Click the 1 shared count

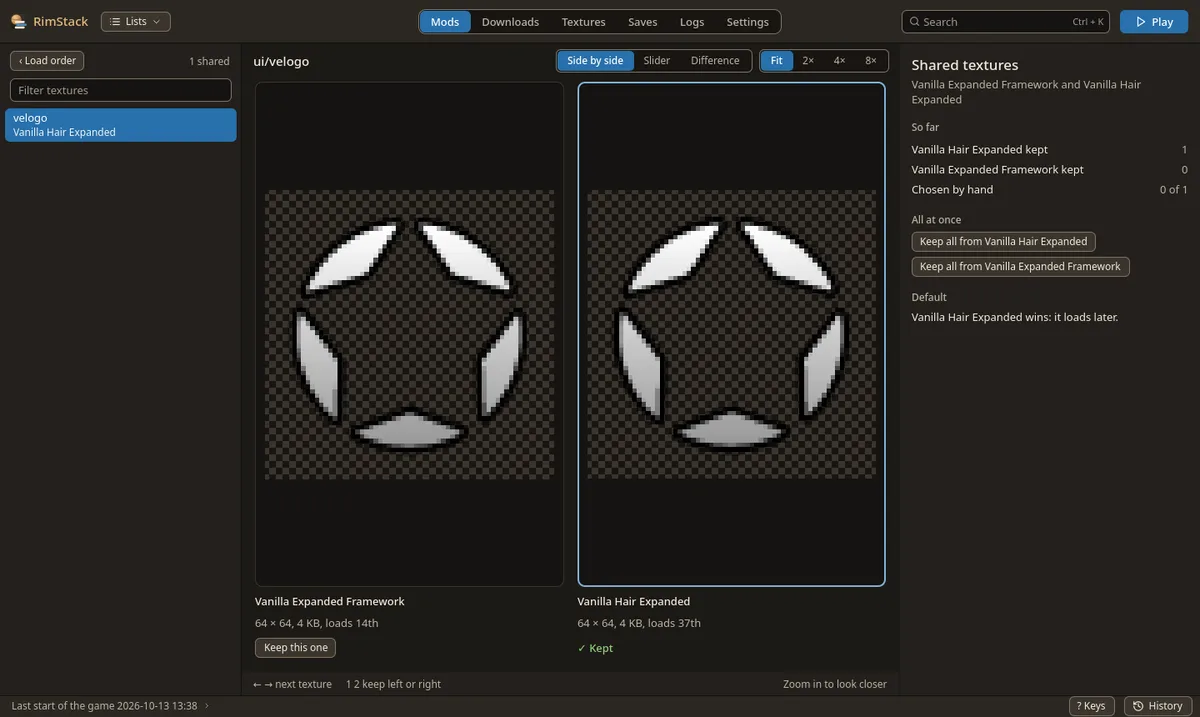click(x=209, y=61)
